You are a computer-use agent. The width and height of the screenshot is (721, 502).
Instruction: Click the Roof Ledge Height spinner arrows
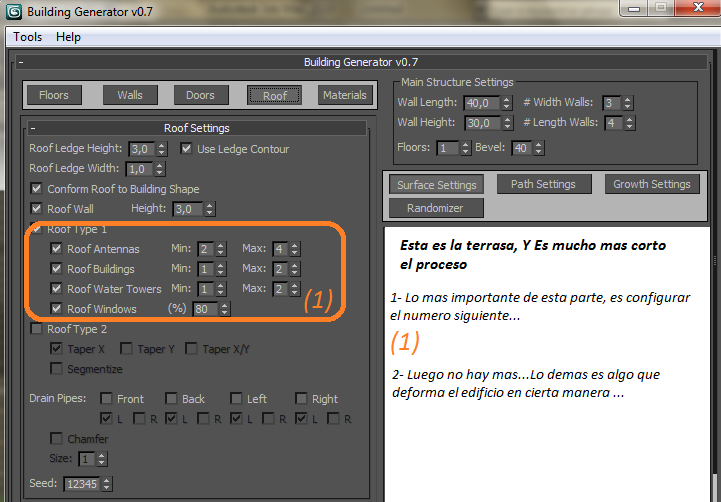pos(163,149)
